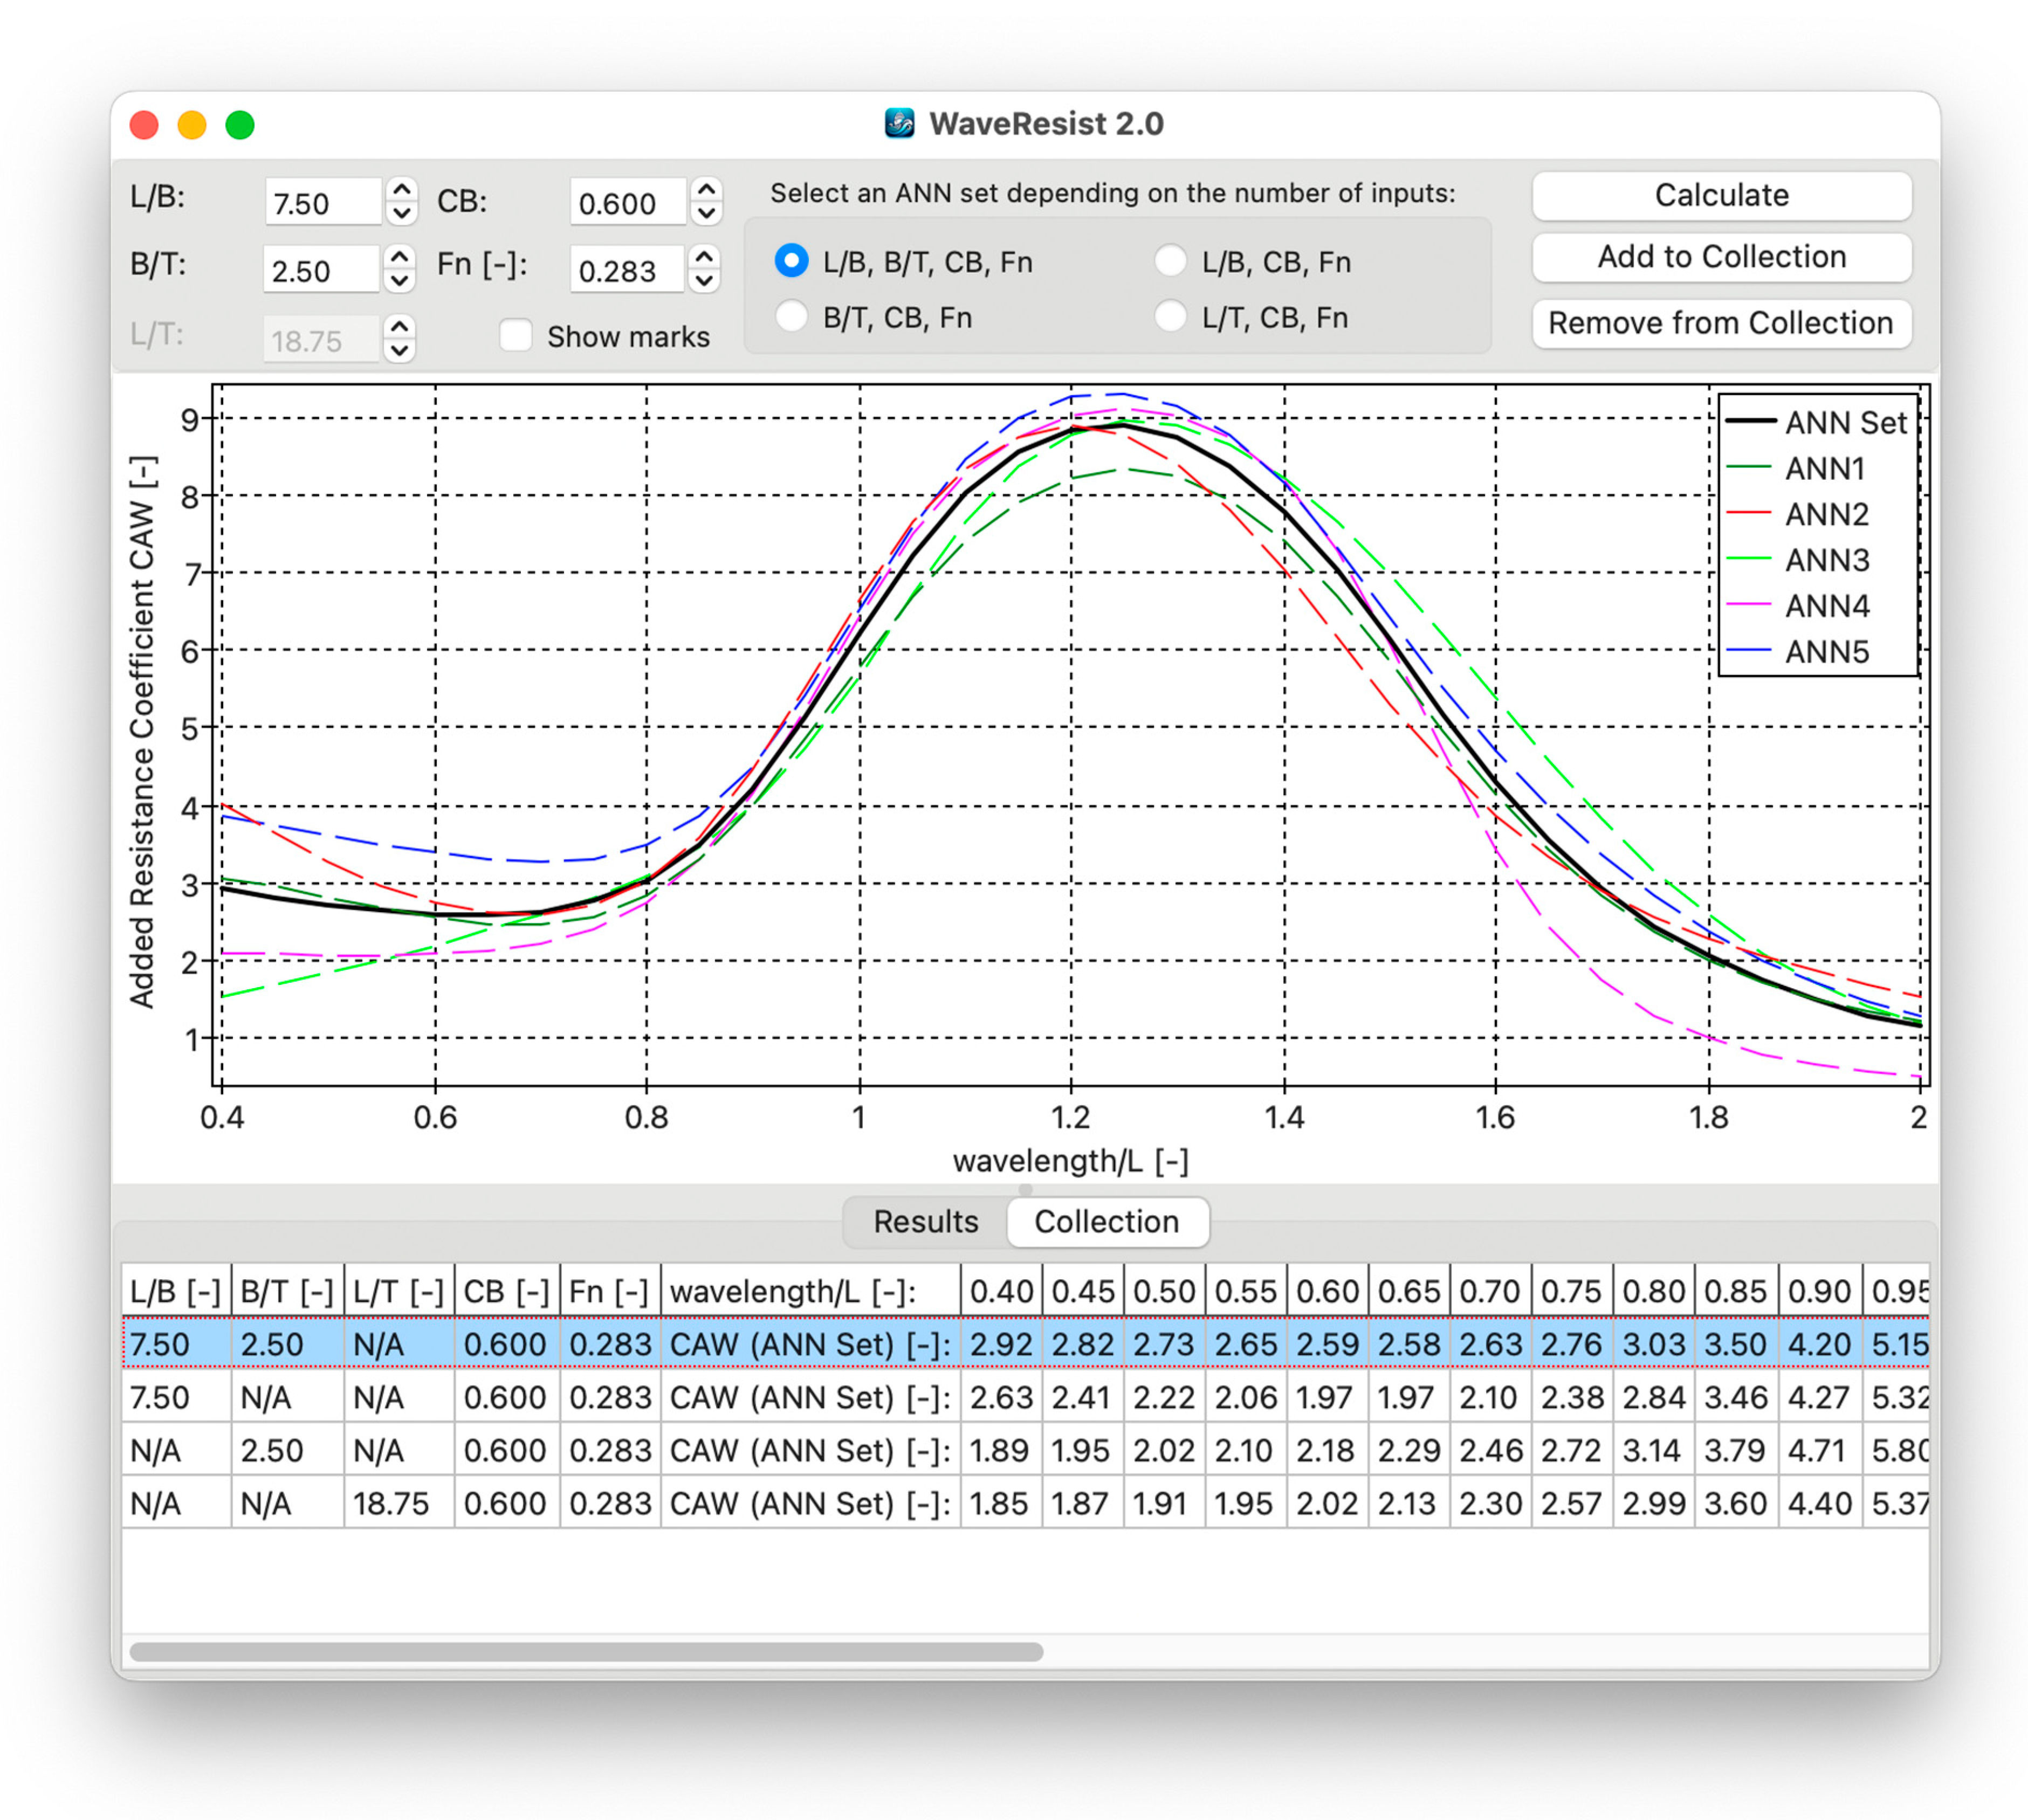Select the L/B, CB, Fn radio option
The width and height of the screenshot is (2028, 1820).
(1170, 261)
